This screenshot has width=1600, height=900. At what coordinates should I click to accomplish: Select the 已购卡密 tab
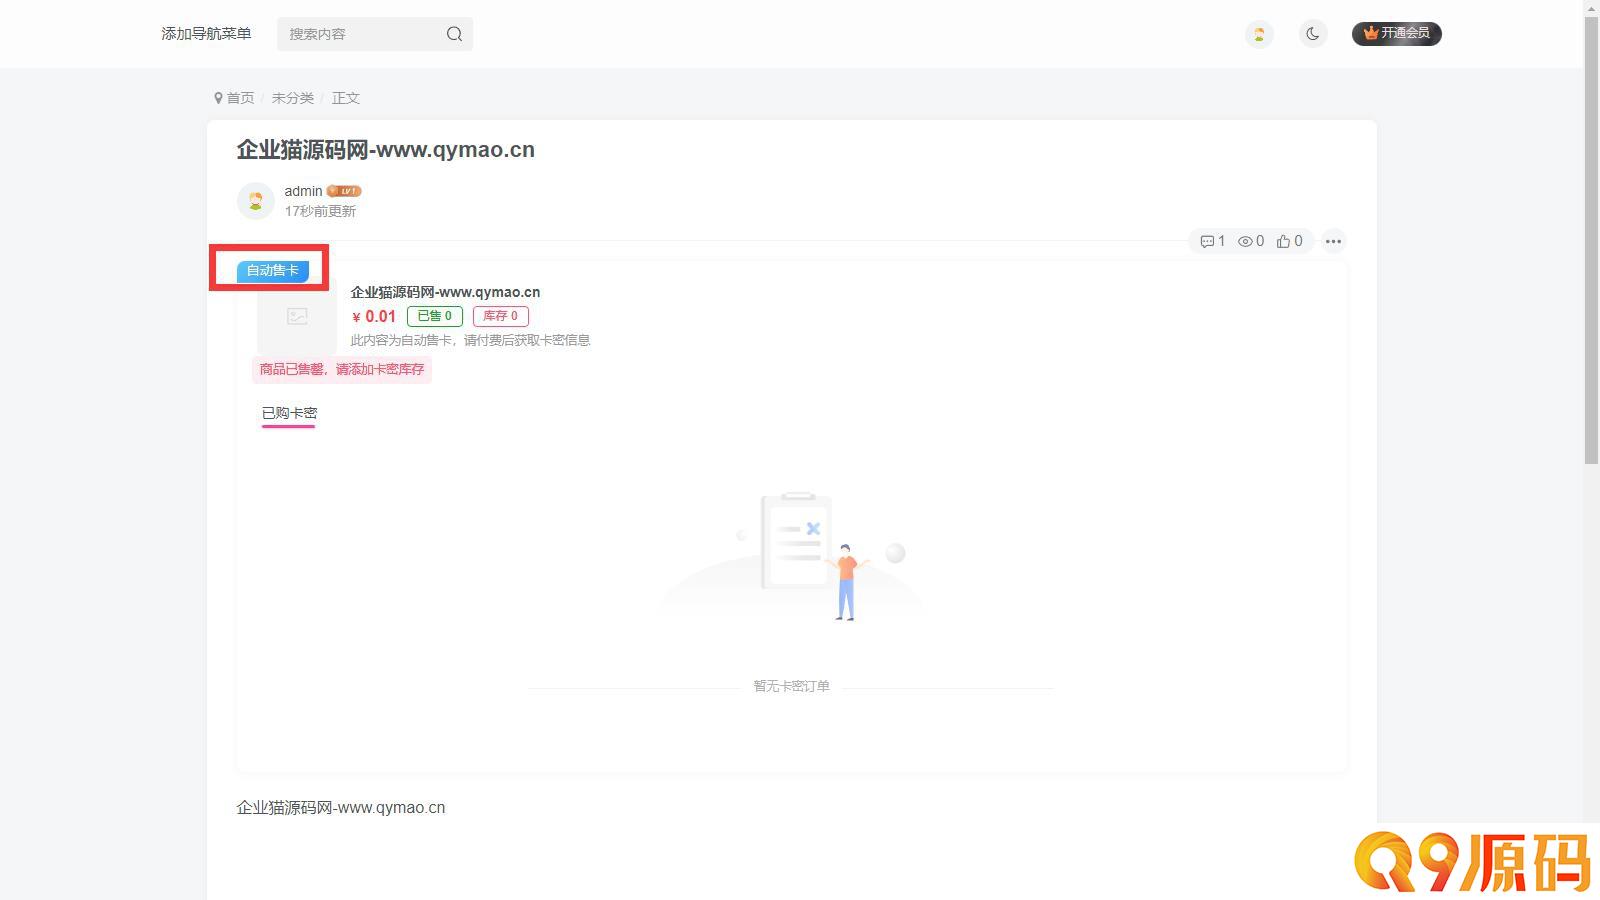(x=289, y=413)
